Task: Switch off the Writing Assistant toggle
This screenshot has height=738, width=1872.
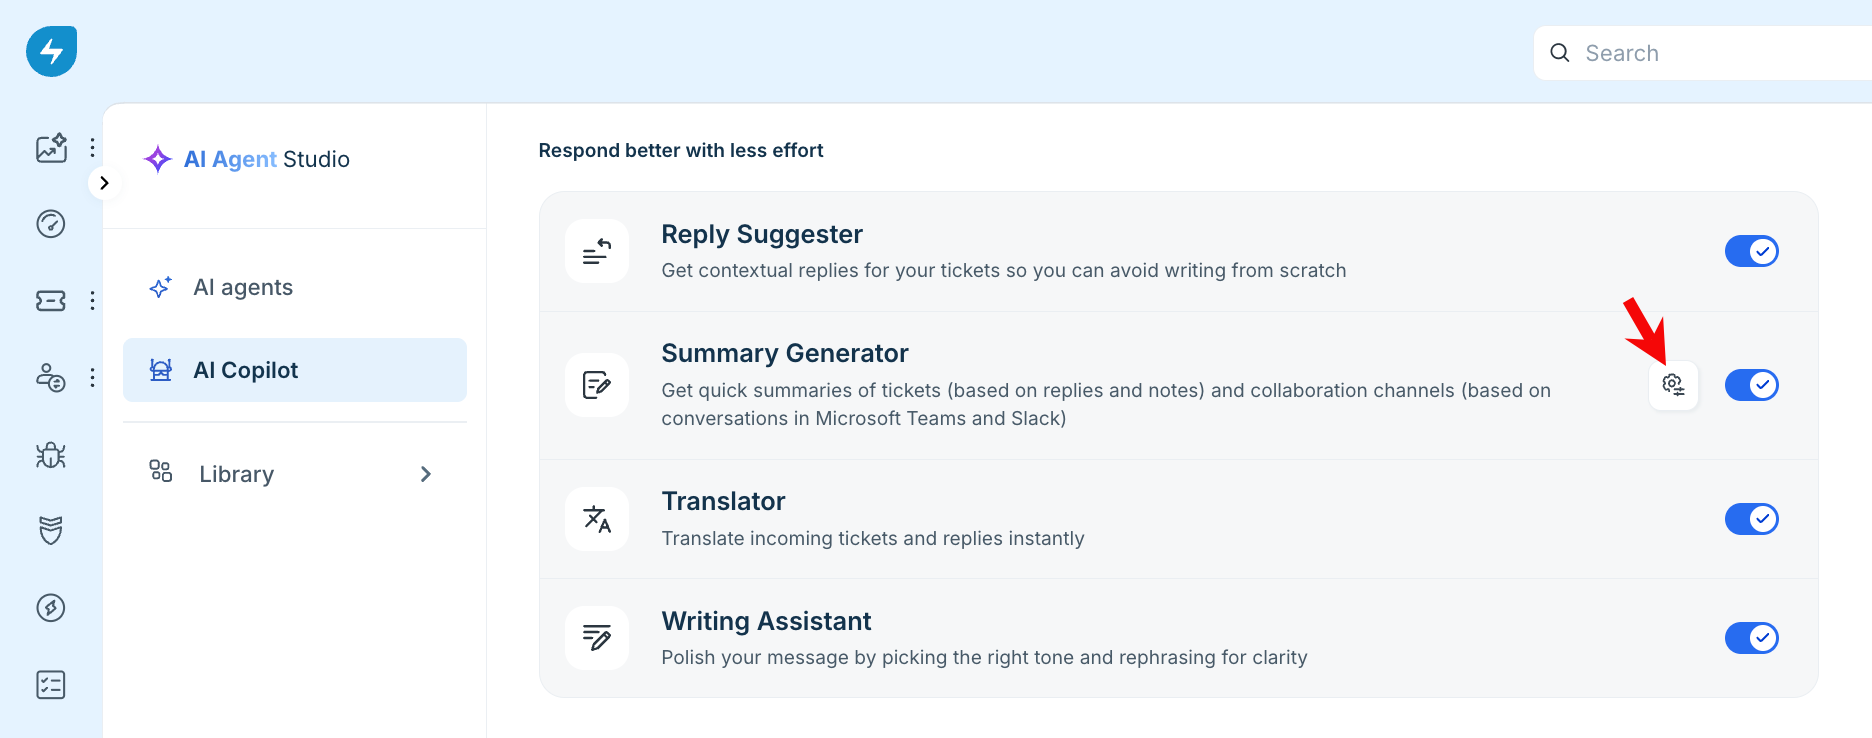Action: pyautogui.click(x=1752, y=638)
